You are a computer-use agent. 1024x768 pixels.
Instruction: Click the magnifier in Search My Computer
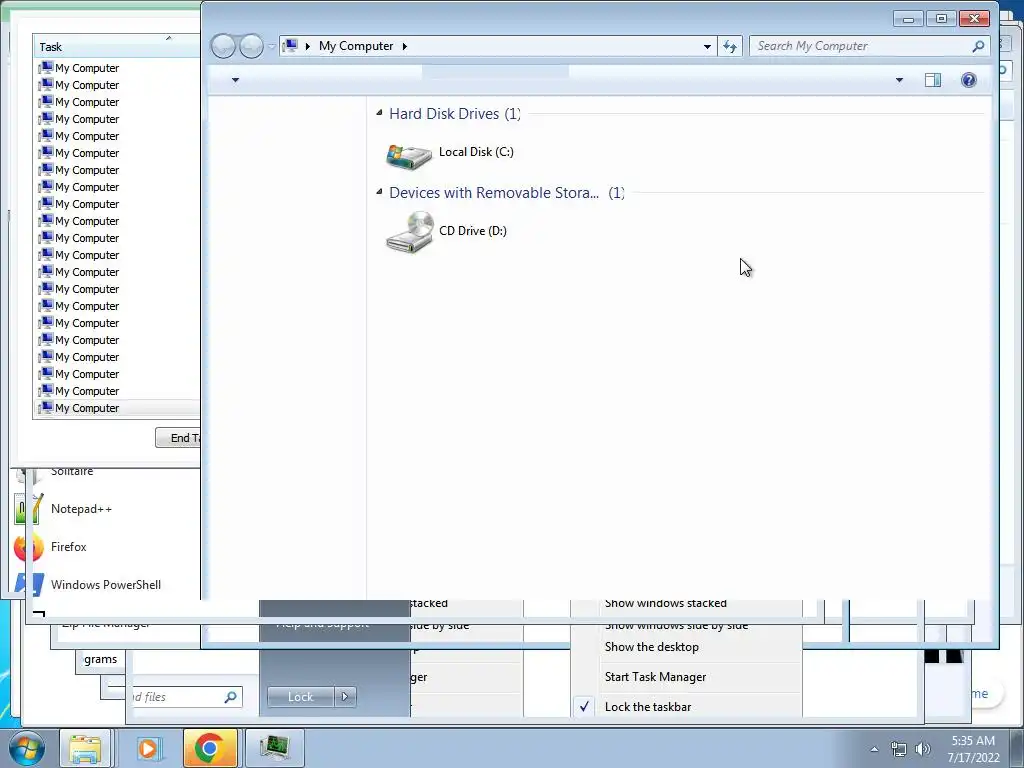pos(978,46)
